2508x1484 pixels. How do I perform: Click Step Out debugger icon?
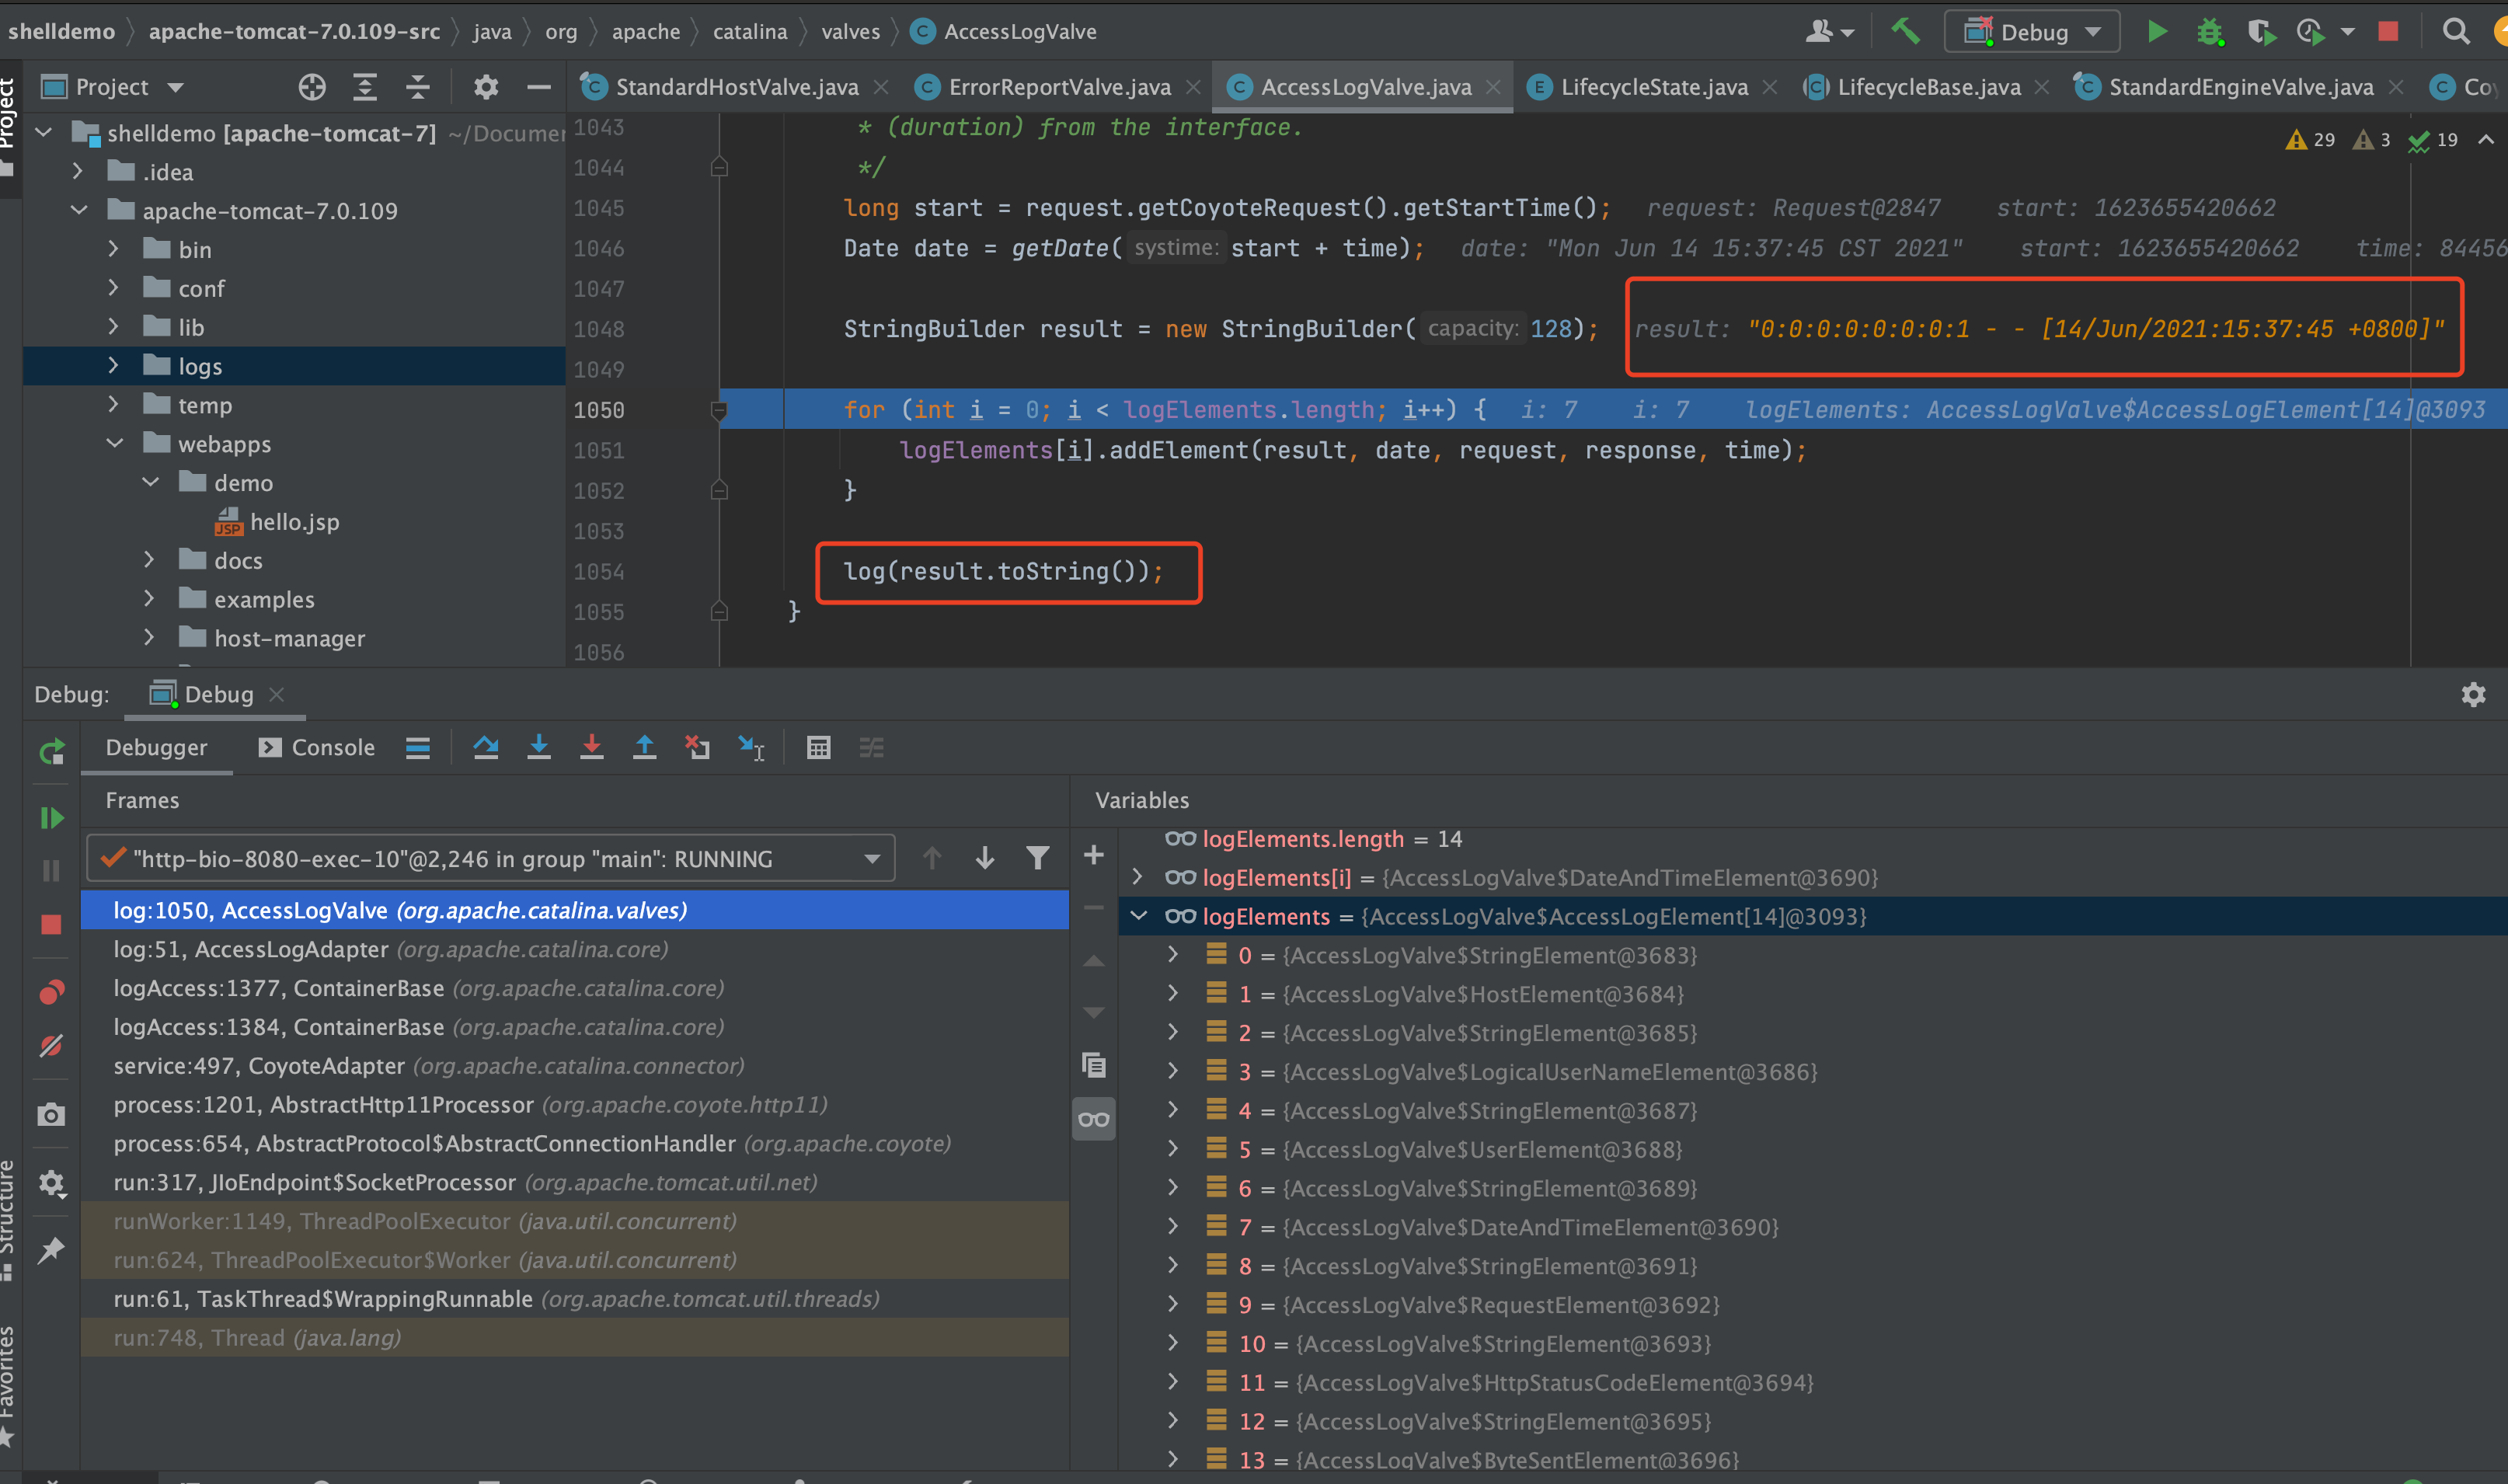tap(645, 747)
